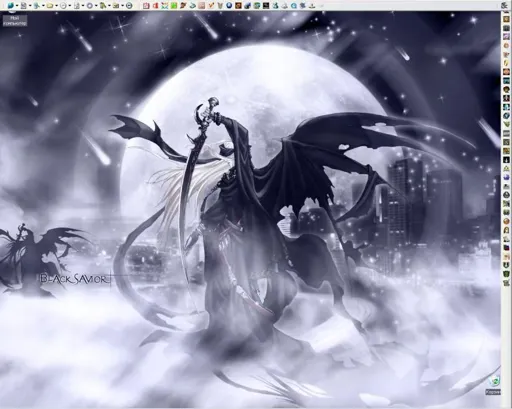Click the orange ball icon in right sidebar
The width and height of the screenshot is (512, 409).
pyautogui.click(x=507, y=221)
